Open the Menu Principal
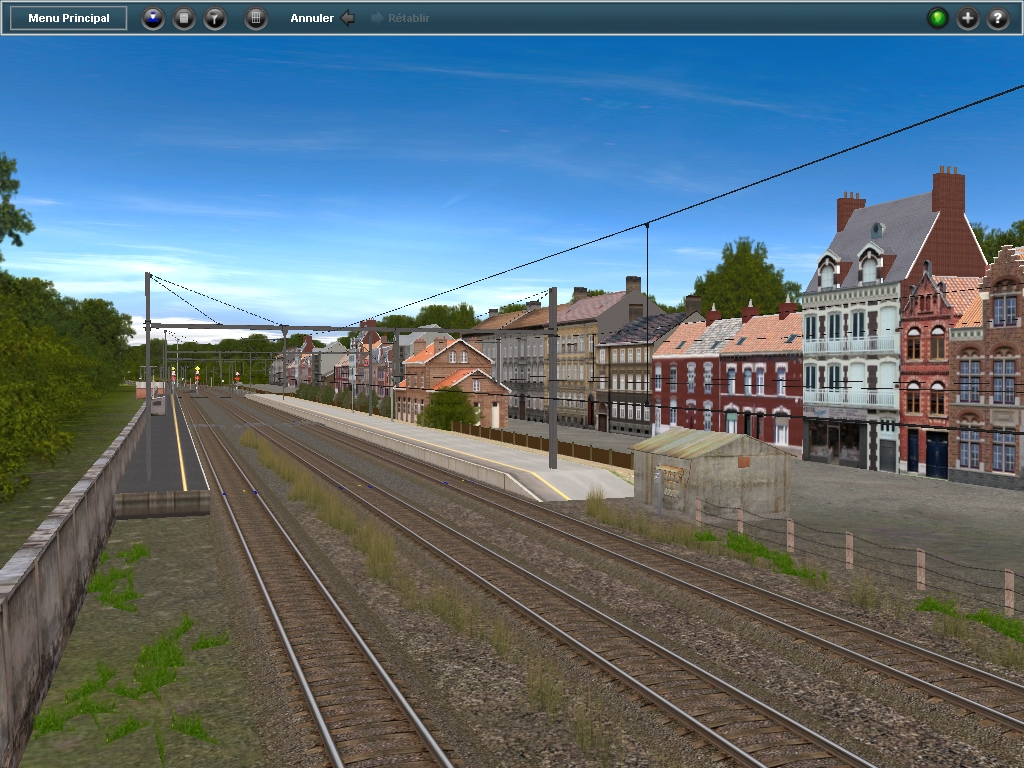1024x768 pixels. (69, 18)
